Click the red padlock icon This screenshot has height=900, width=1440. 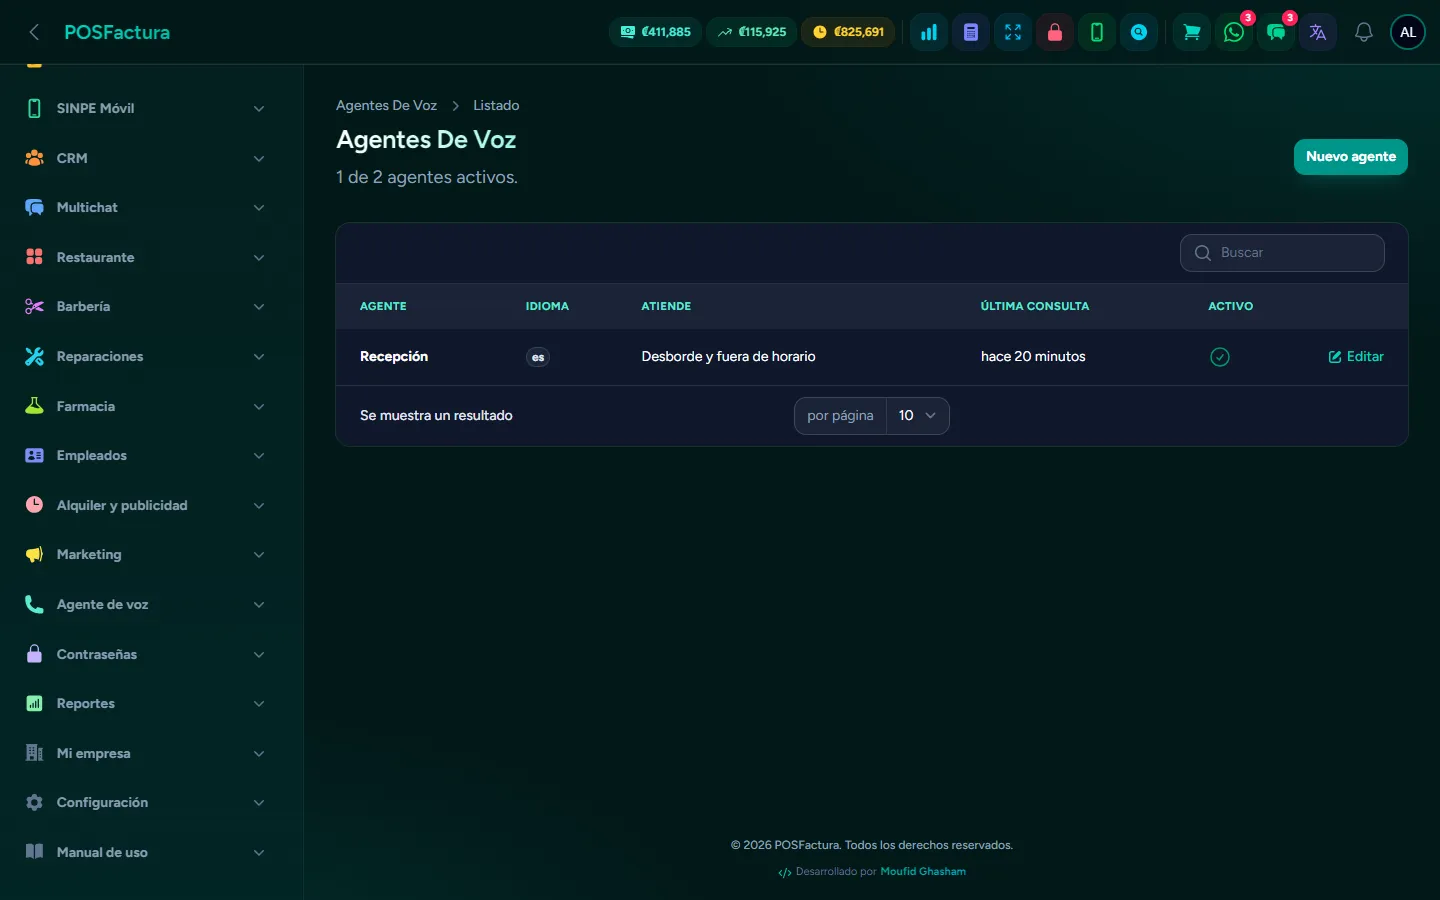[x=1055, y=32]
